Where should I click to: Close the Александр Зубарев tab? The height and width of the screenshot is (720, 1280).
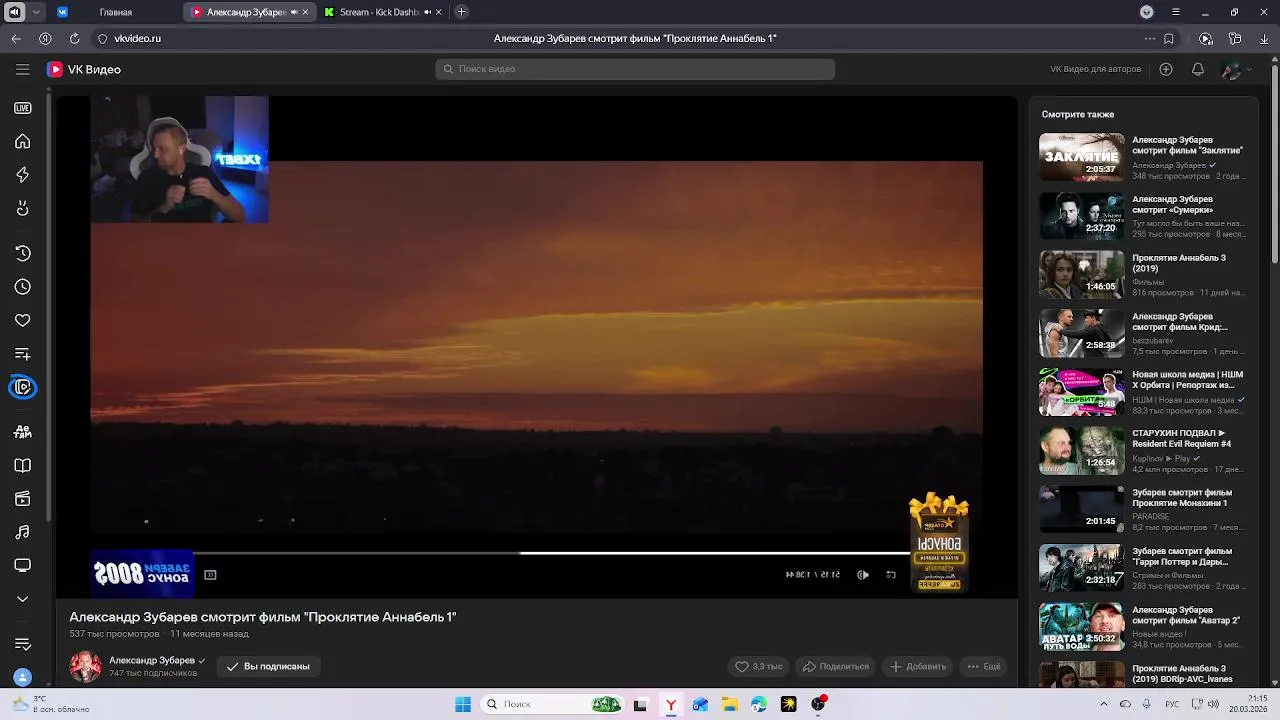305,12
